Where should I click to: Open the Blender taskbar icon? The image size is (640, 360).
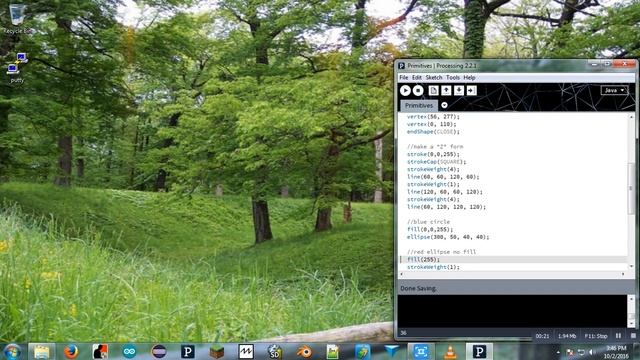(304, 351)
